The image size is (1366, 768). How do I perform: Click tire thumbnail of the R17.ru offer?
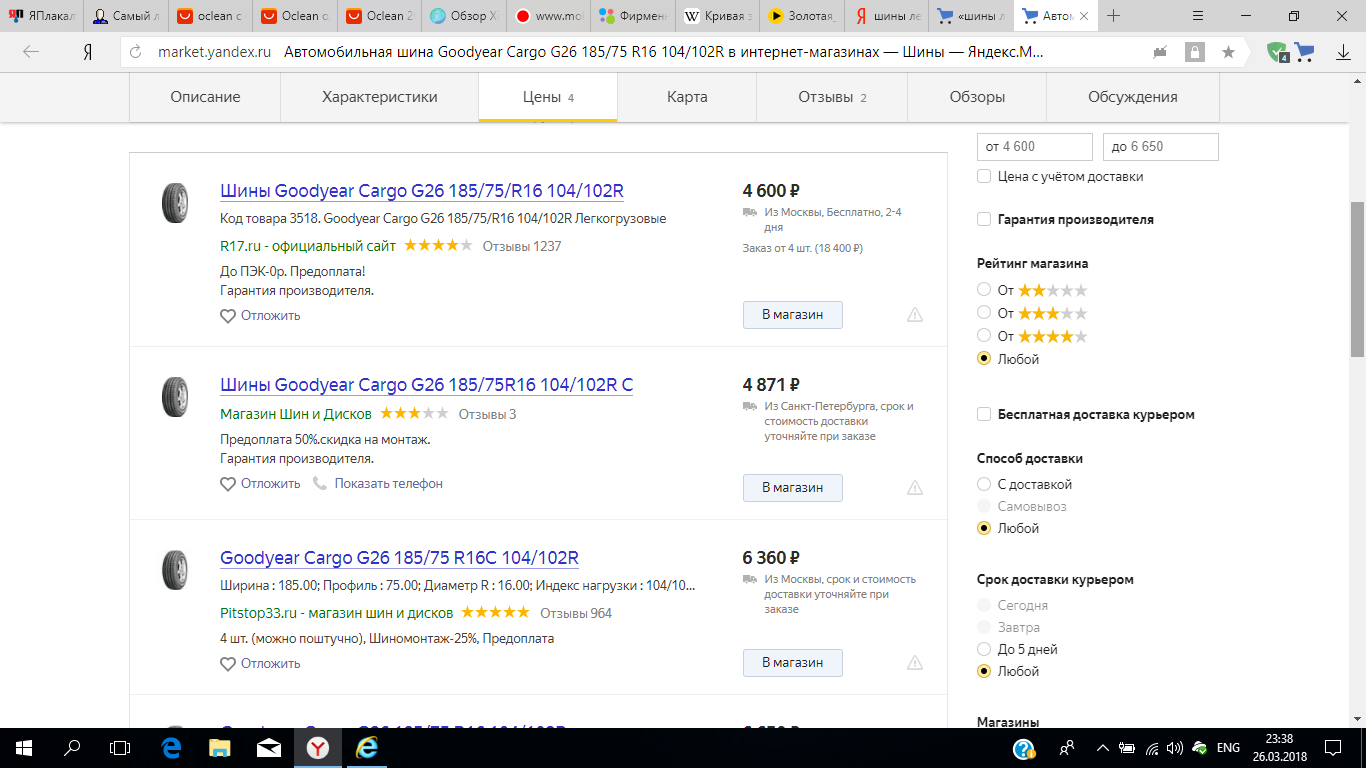[175, 203]
